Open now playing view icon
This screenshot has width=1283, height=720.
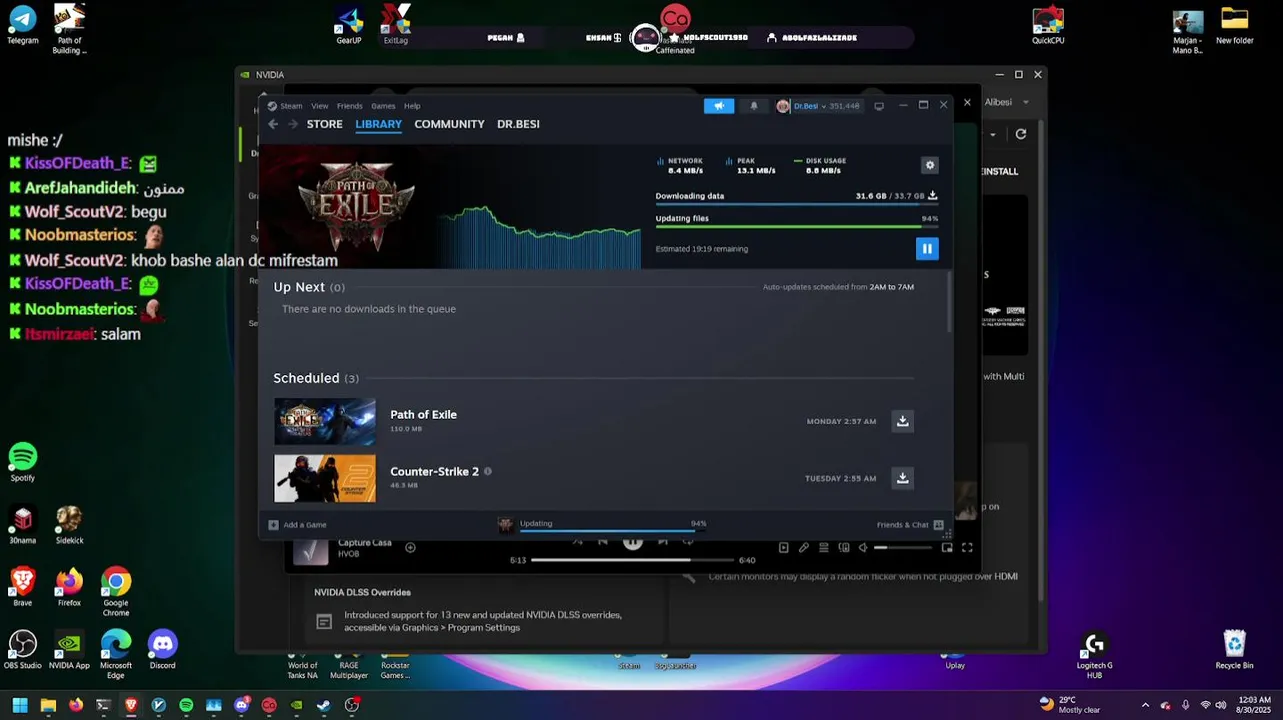coord(784,548)
